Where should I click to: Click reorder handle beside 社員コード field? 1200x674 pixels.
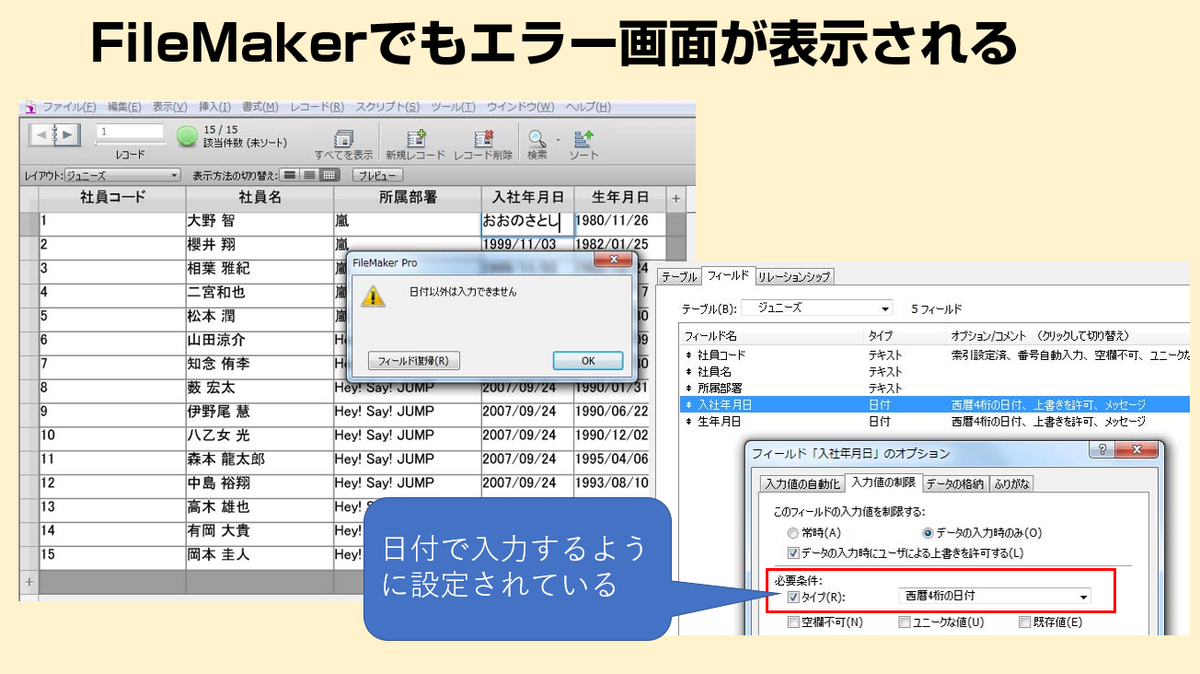pos(688,355)
